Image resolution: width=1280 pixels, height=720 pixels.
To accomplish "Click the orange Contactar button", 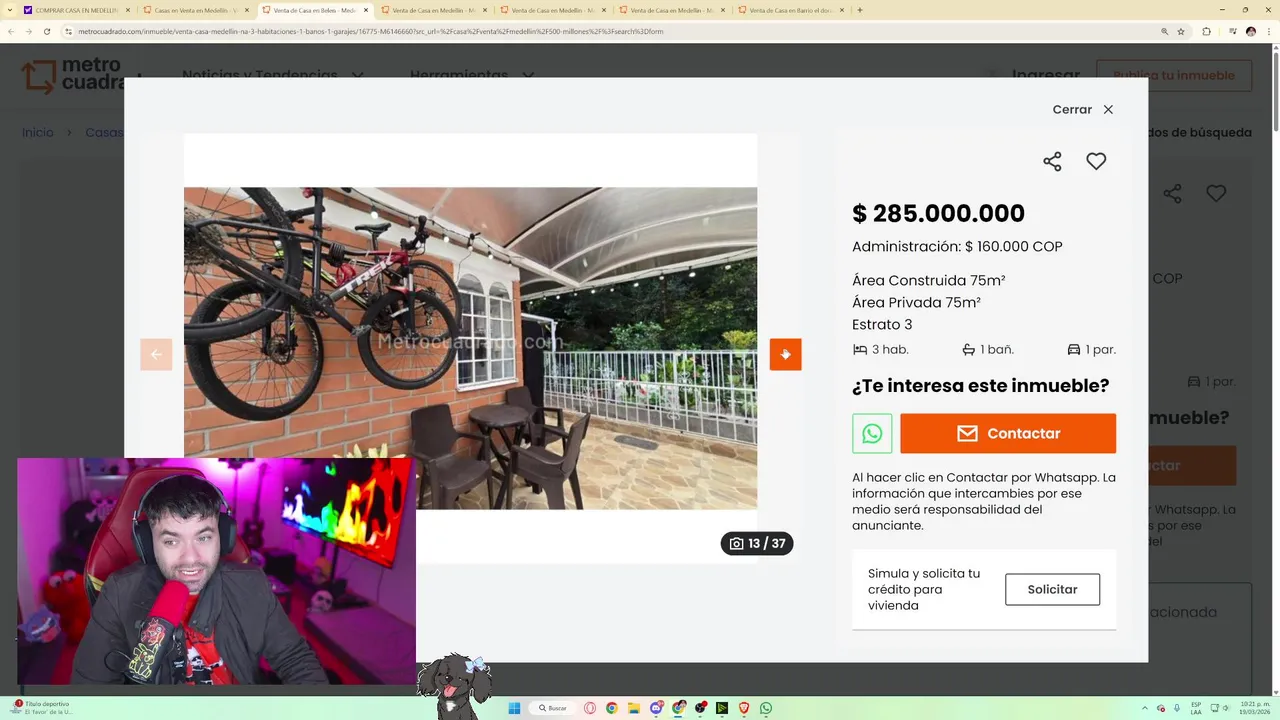I will pyautogui.click(x=1008, y=434).
